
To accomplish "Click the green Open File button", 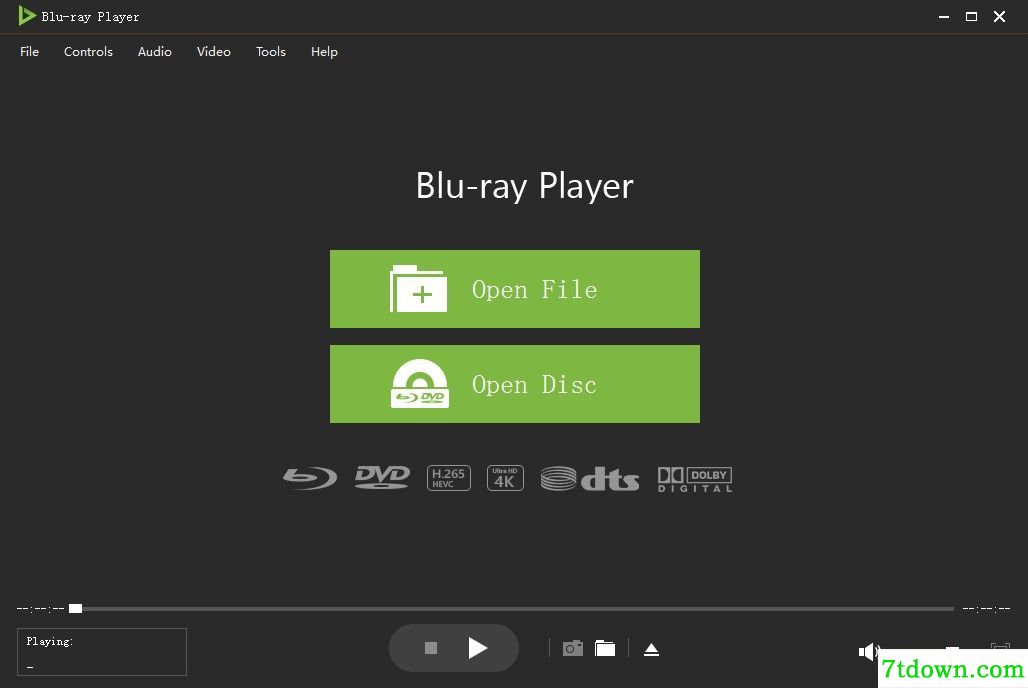I will 515,289.
